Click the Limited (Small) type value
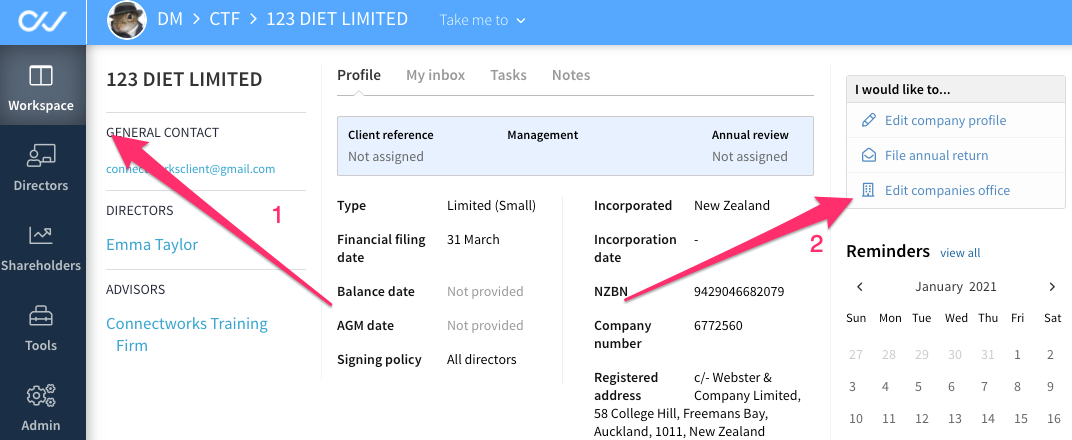This screenshot has width=1072, height=440. coord(492,206)
